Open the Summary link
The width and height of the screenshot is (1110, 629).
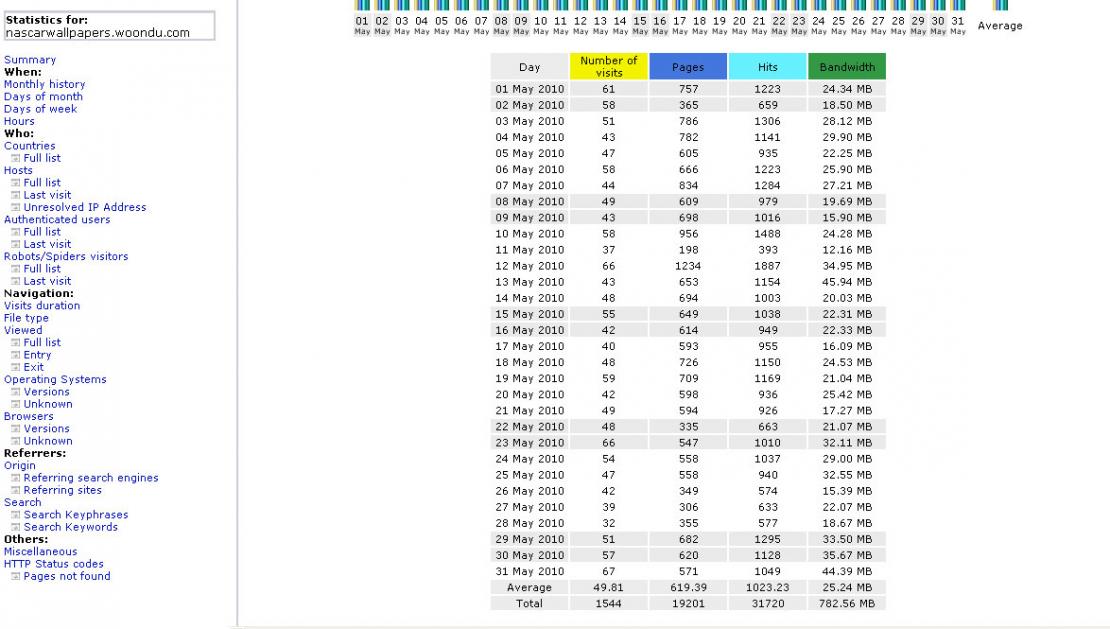[30, 60]
